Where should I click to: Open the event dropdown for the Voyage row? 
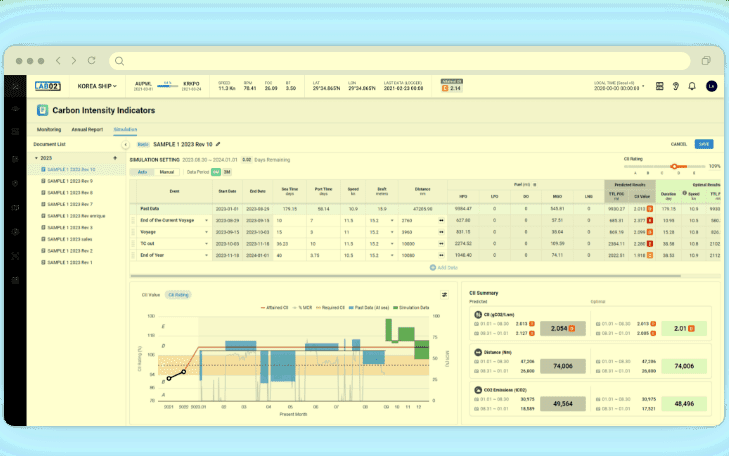[206, 231]
